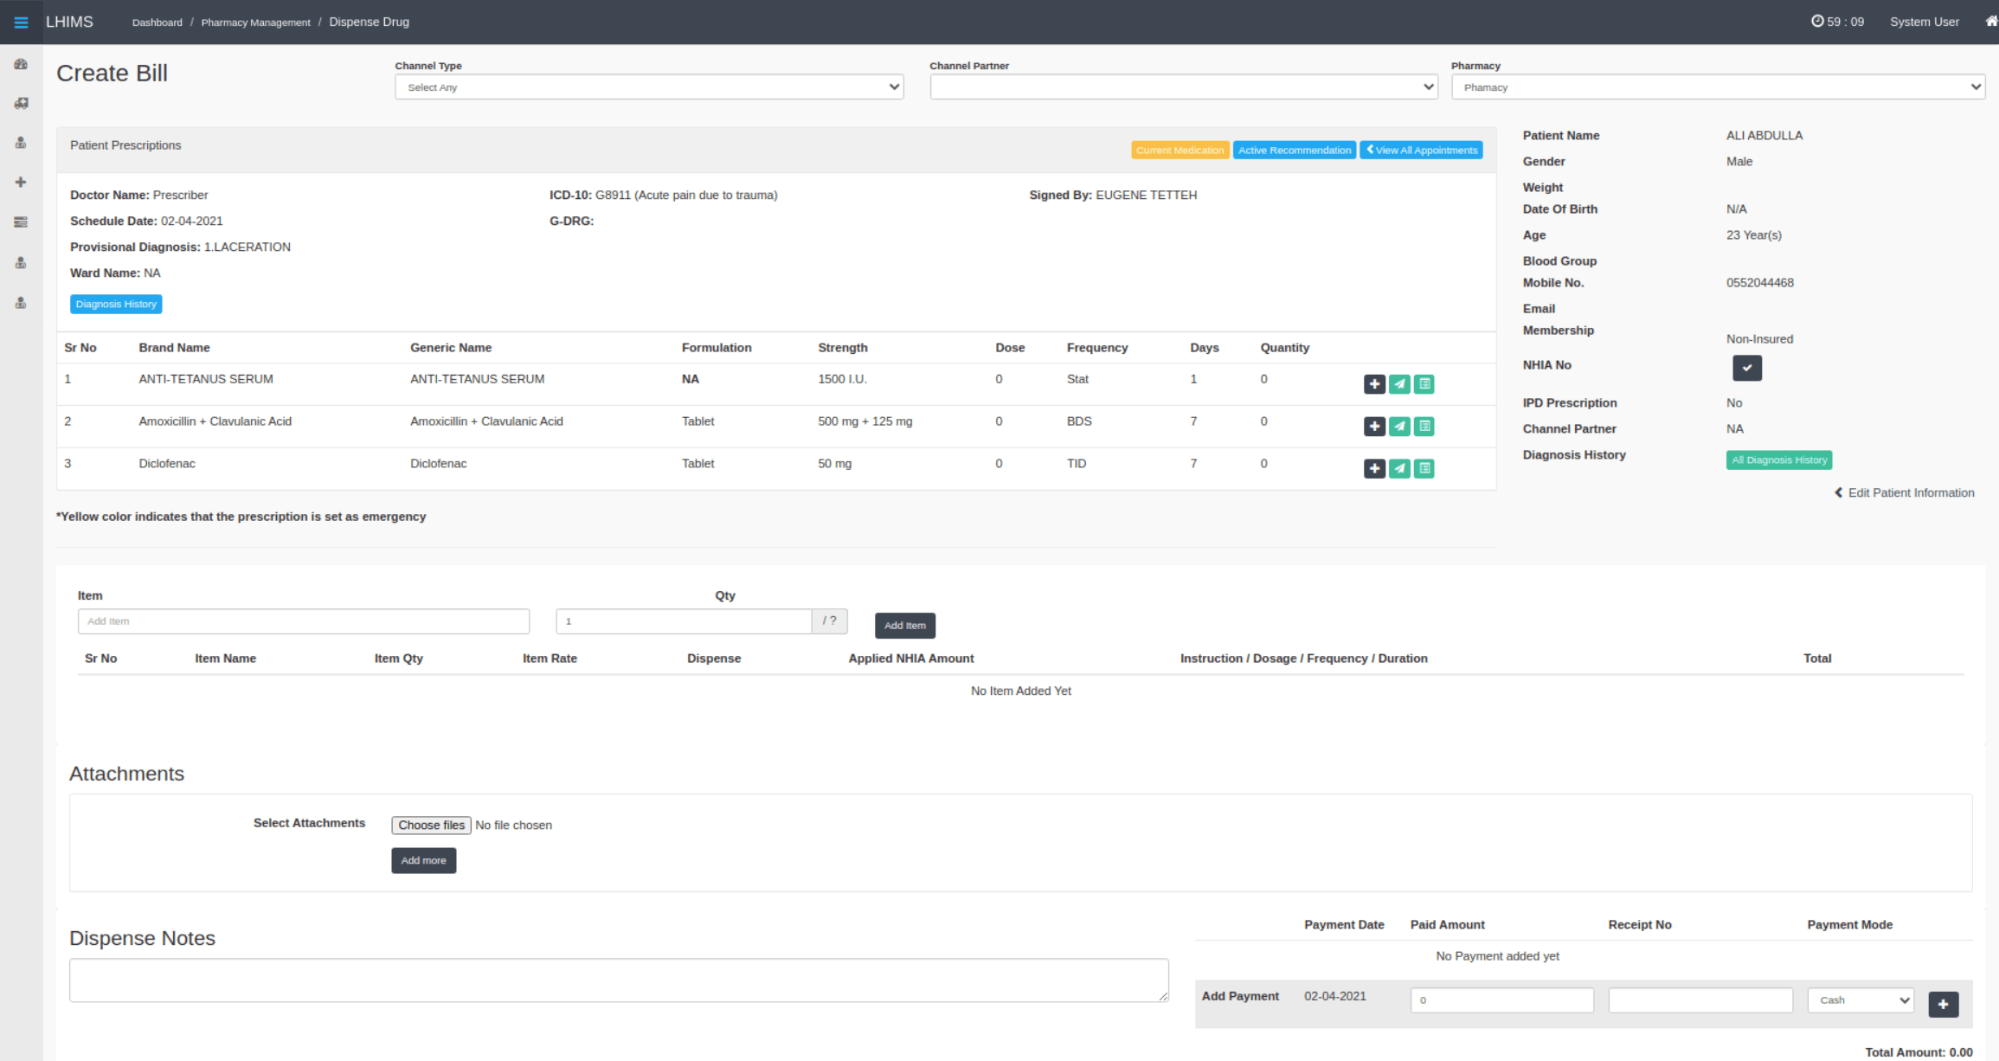The height and width of the screenshot is (1061, 1999).
Task: Open Edit Patient Information link
Action: point(1909,493)
